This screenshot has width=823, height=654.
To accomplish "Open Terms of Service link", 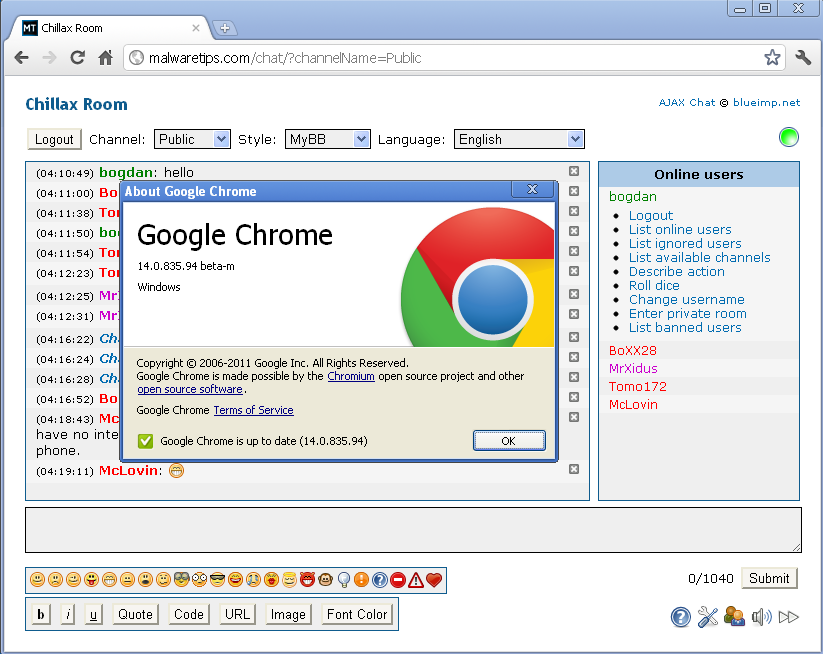I will pos(254,410).
